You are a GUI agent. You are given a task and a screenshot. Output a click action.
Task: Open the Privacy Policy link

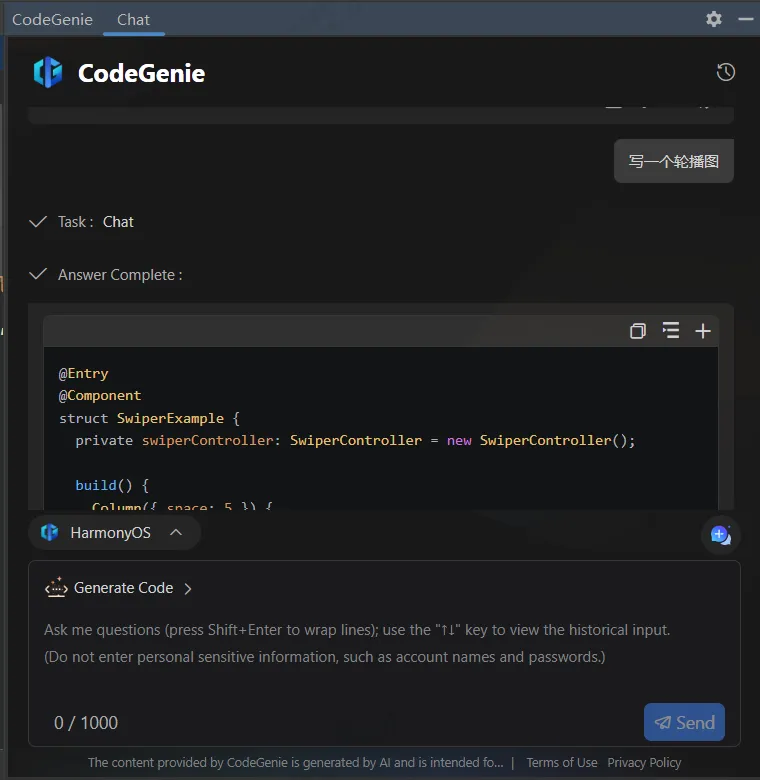(x=644, y=762)
